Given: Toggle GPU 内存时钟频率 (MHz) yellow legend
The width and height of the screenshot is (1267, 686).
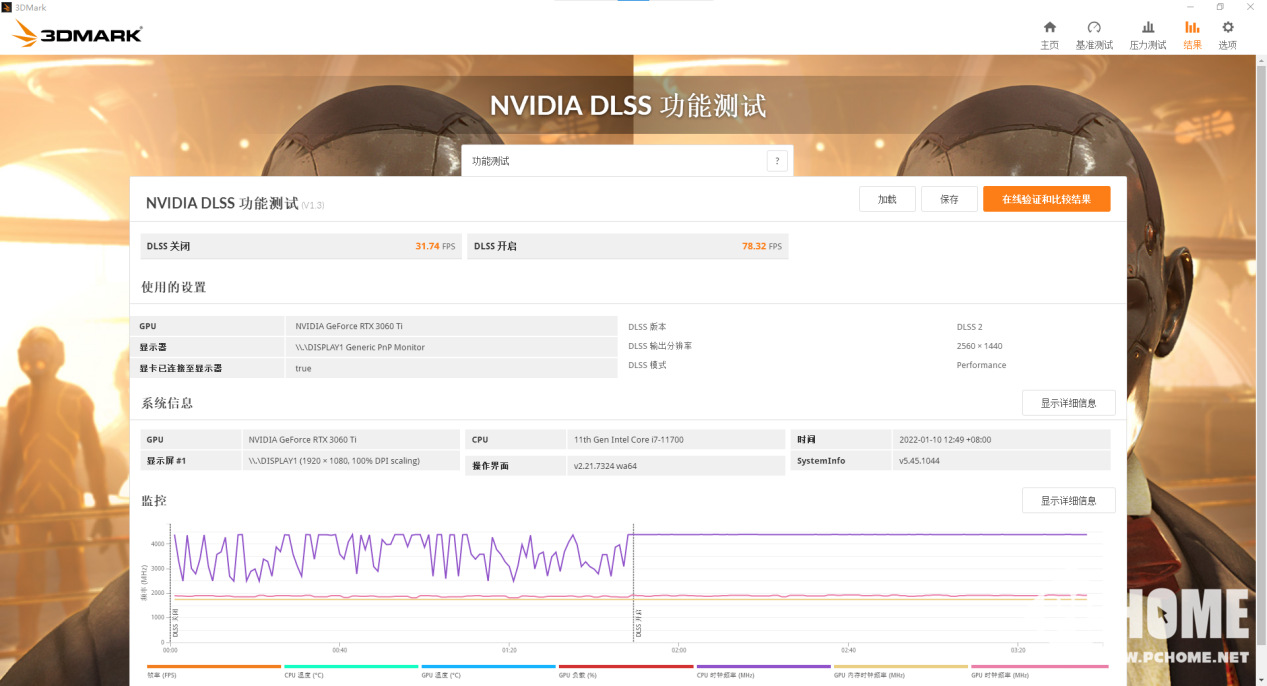Looking at the screenshot, I should coord(900,671).
